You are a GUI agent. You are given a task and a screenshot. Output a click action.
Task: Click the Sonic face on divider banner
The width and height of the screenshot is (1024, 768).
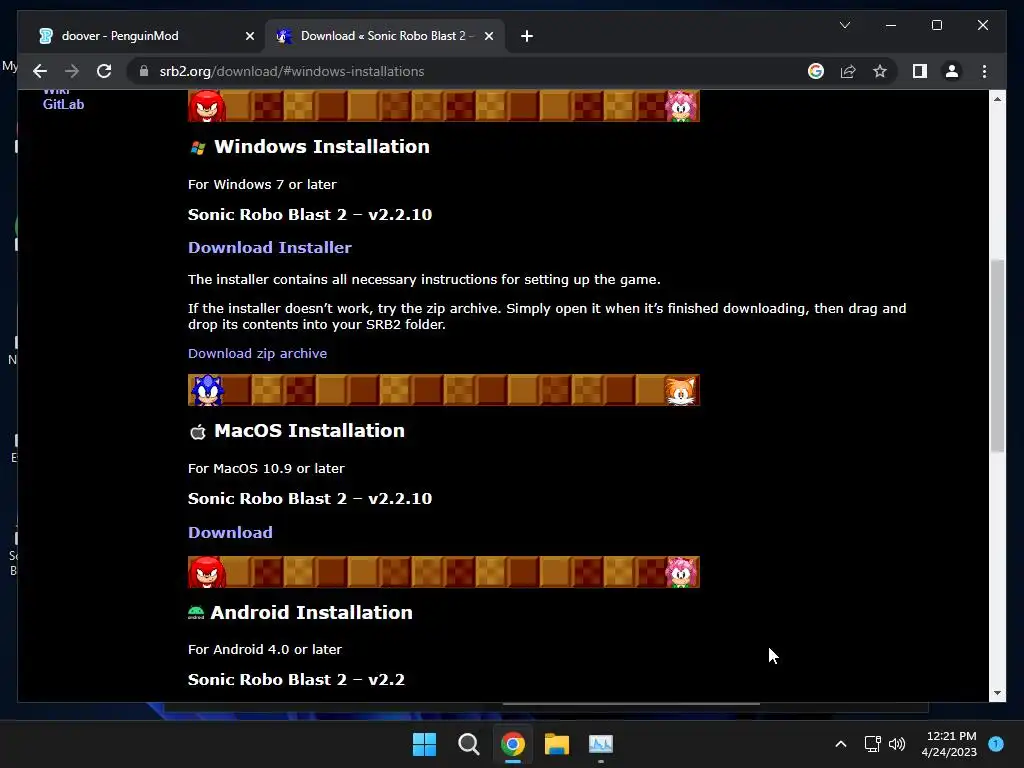(x=206, y=390)
